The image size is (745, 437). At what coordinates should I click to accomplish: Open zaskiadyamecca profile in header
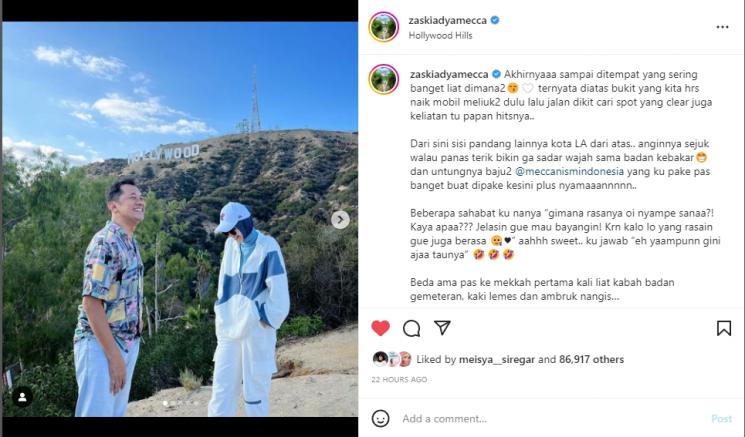[448, 20]
